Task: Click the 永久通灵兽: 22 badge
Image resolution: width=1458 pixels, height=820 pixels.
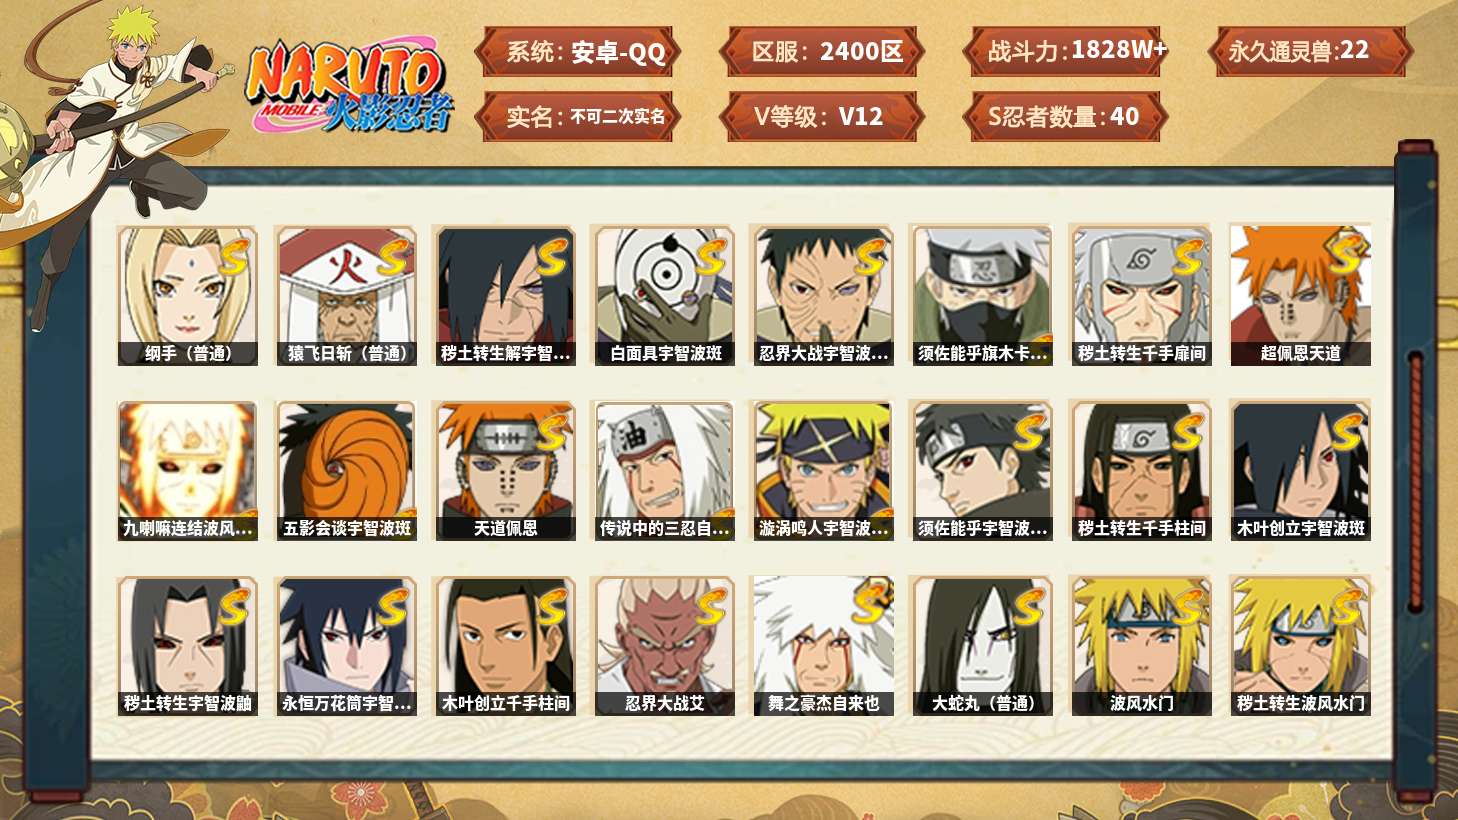Action: tap(1310, 52)
